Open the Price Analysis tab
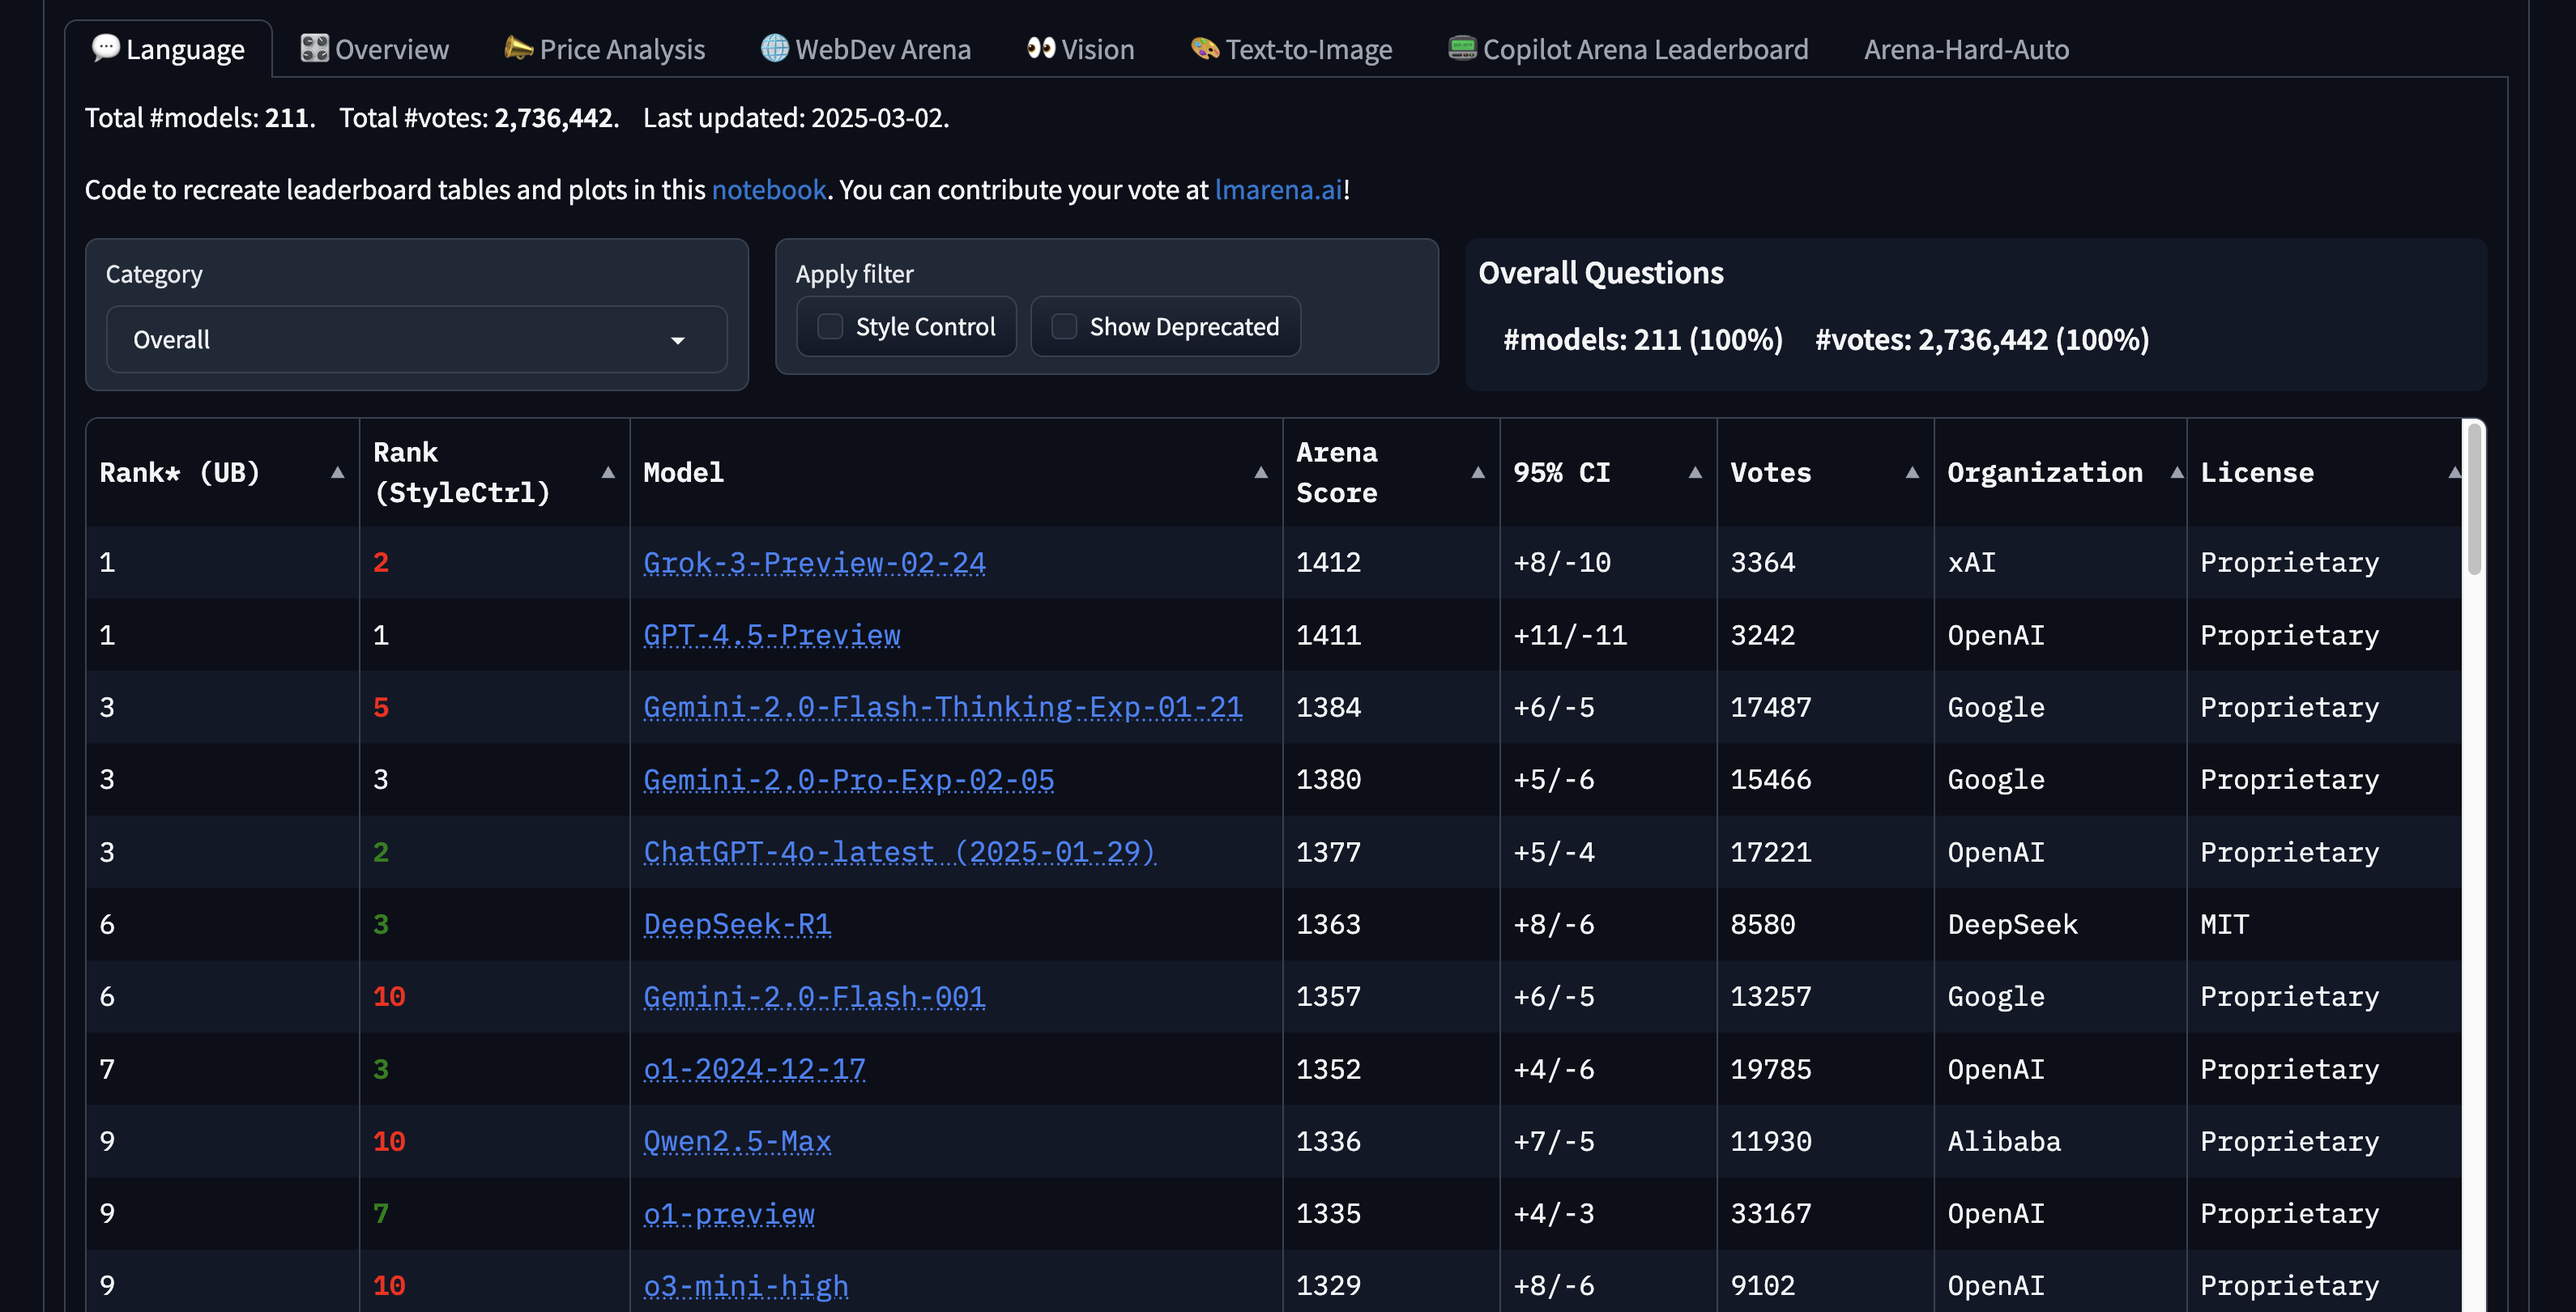 [605, 49]
